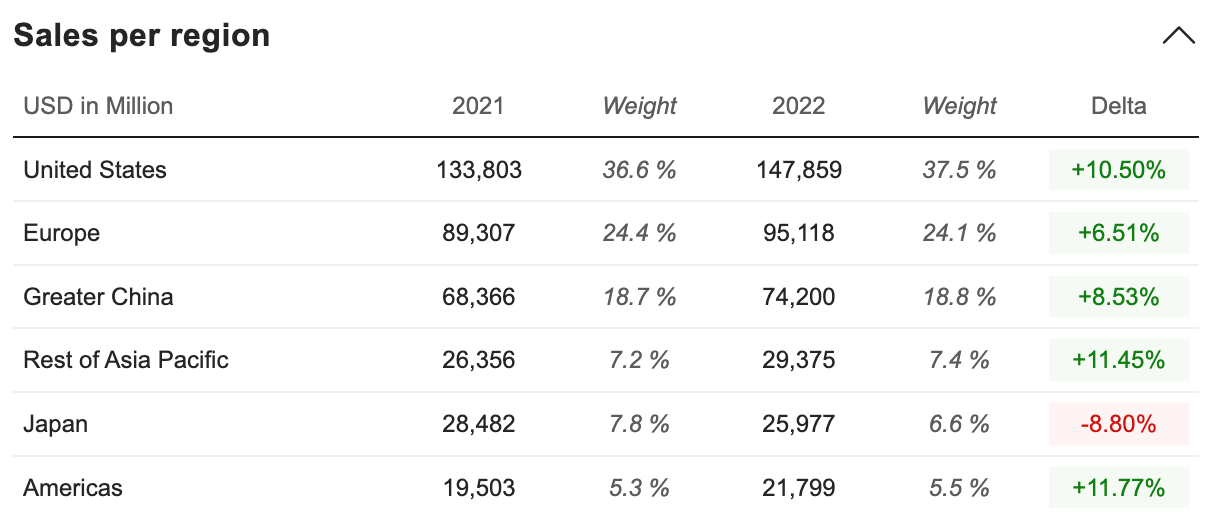Click the +6.51% Europe delta badge
This screenshot has width=1212, height=530.
1118,234
